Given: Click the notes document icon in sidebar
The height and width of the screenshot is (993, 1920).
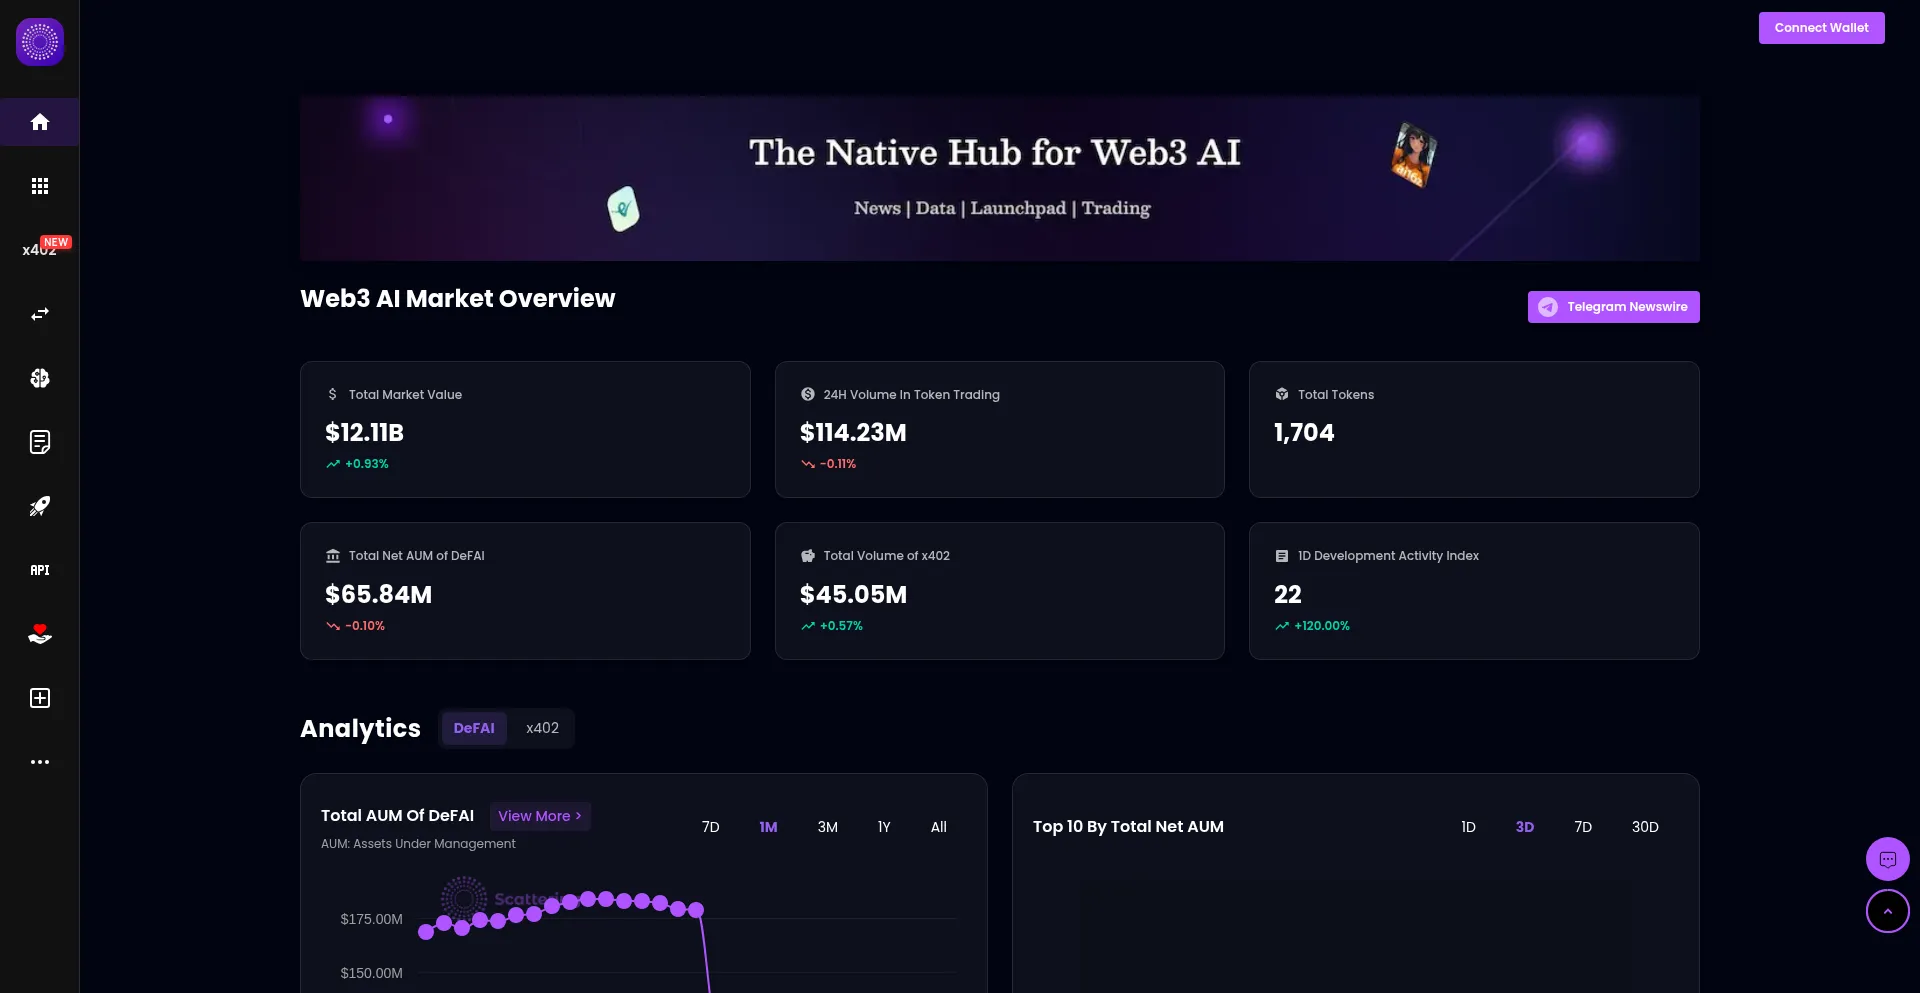Looking at the screenshot, I should coord(40,442).
